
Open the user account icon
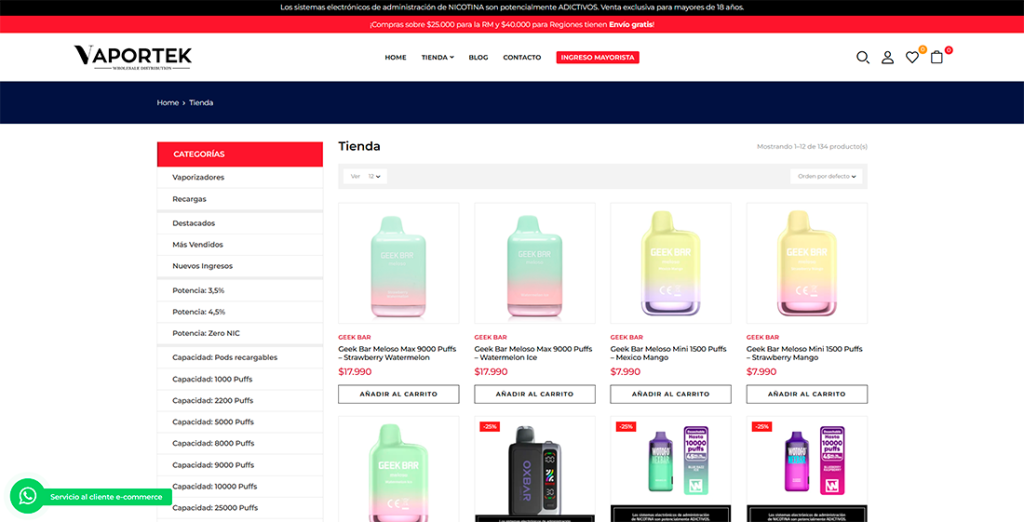pos(888,57)
